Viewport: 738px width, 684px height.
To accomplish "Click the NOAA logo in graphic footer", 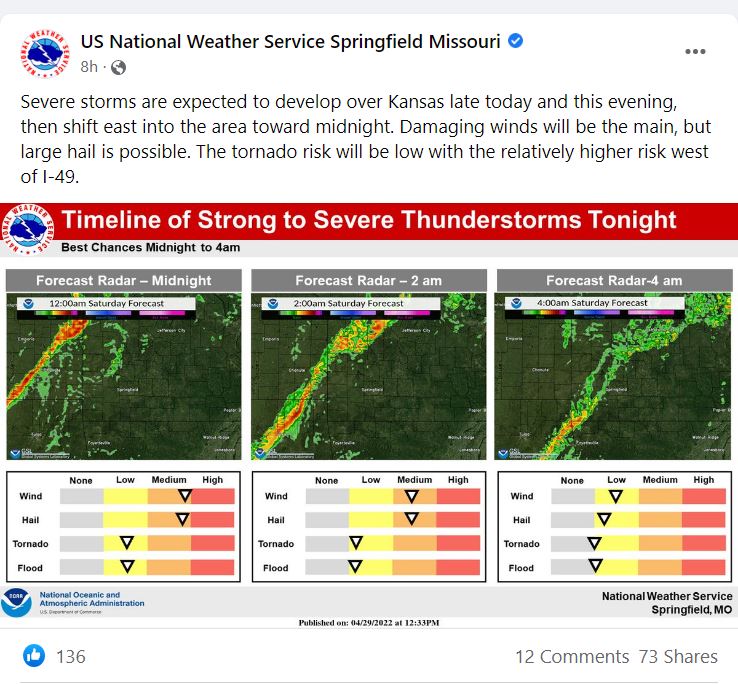I will click(16, 602).
